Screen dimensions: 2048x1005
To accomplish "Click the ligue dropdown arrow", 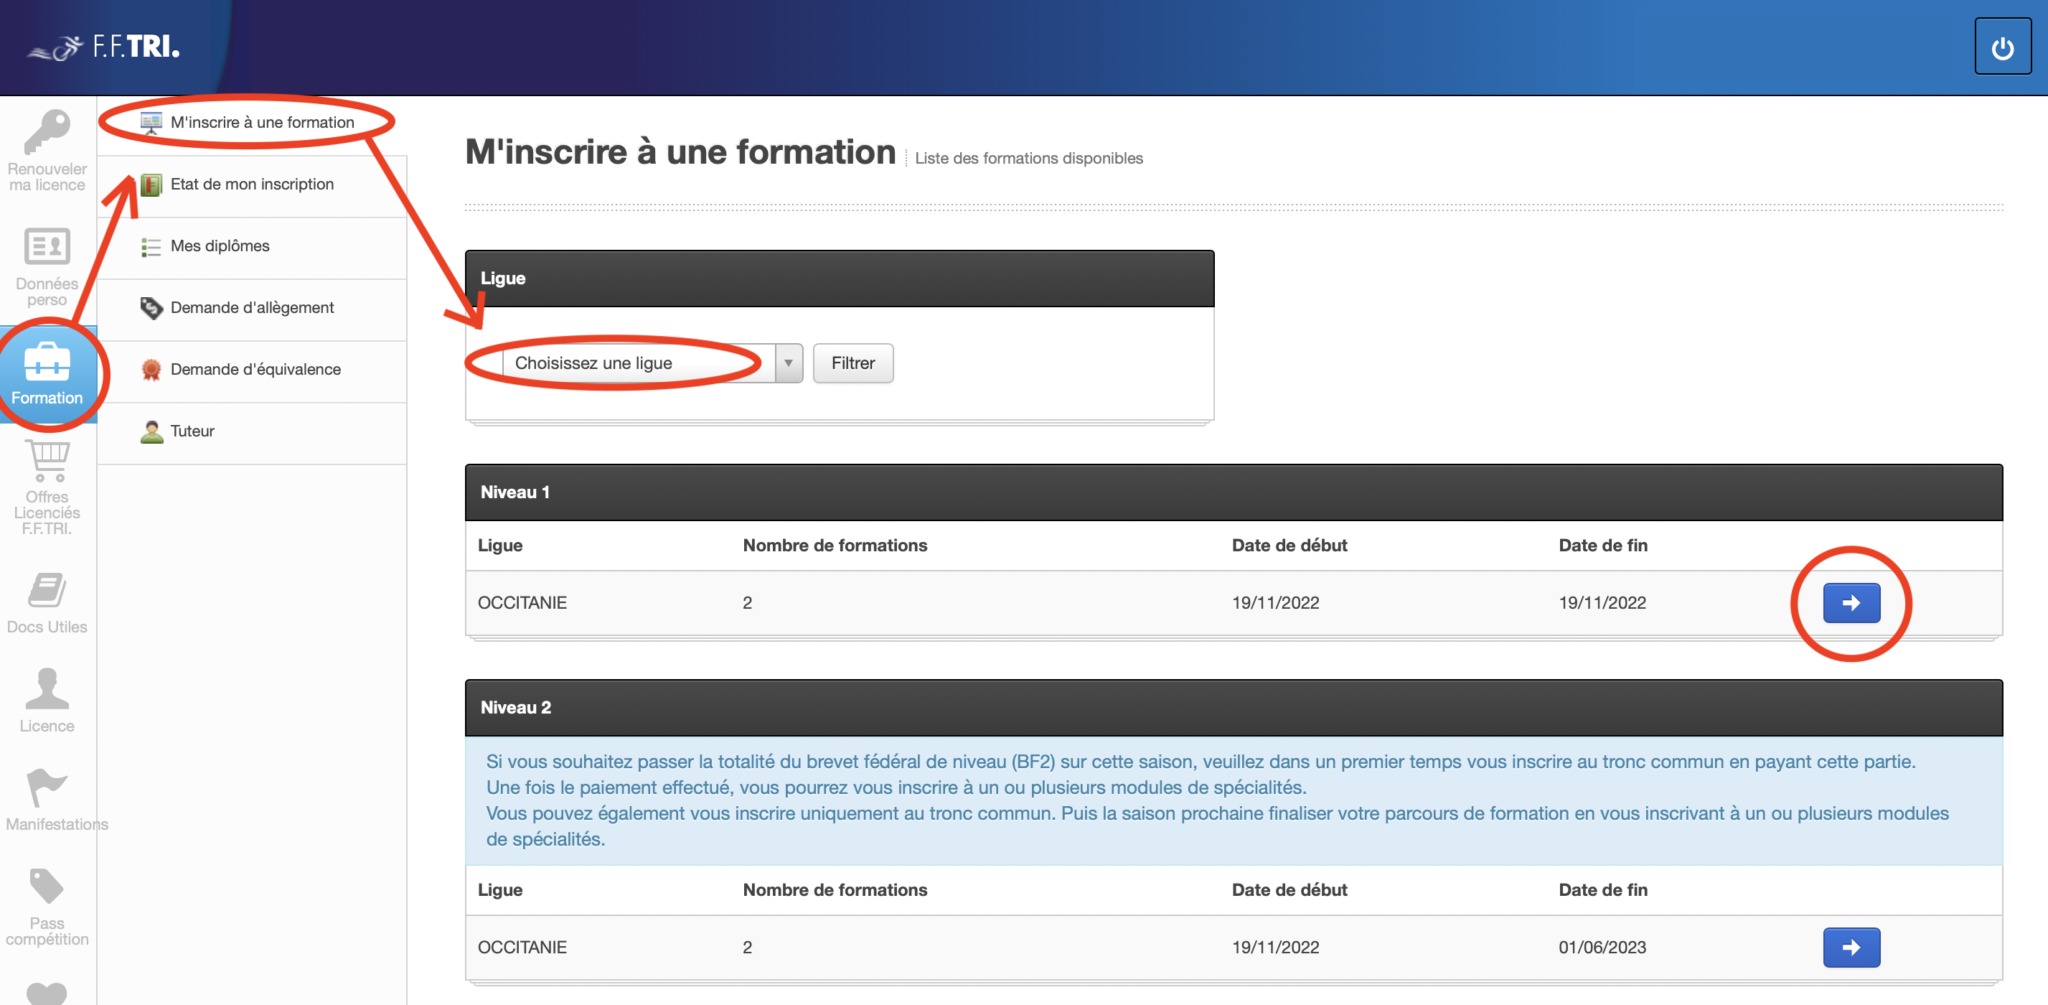I will pyautogui.click(x=789, y=363).
